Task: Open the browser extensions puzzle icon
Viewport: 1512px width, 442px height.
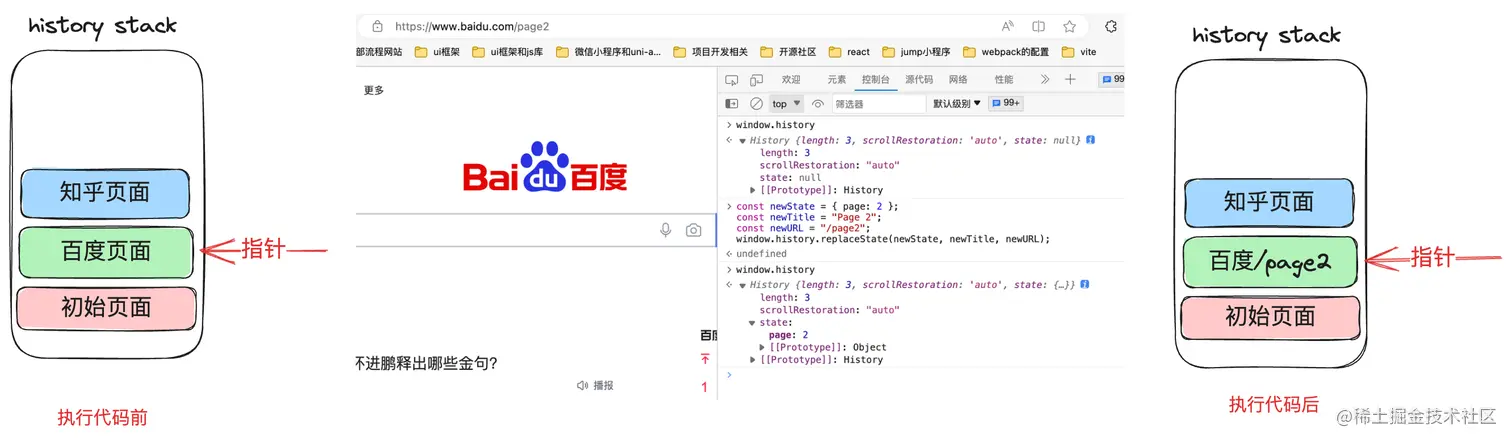Action: tap(1111, 27)
